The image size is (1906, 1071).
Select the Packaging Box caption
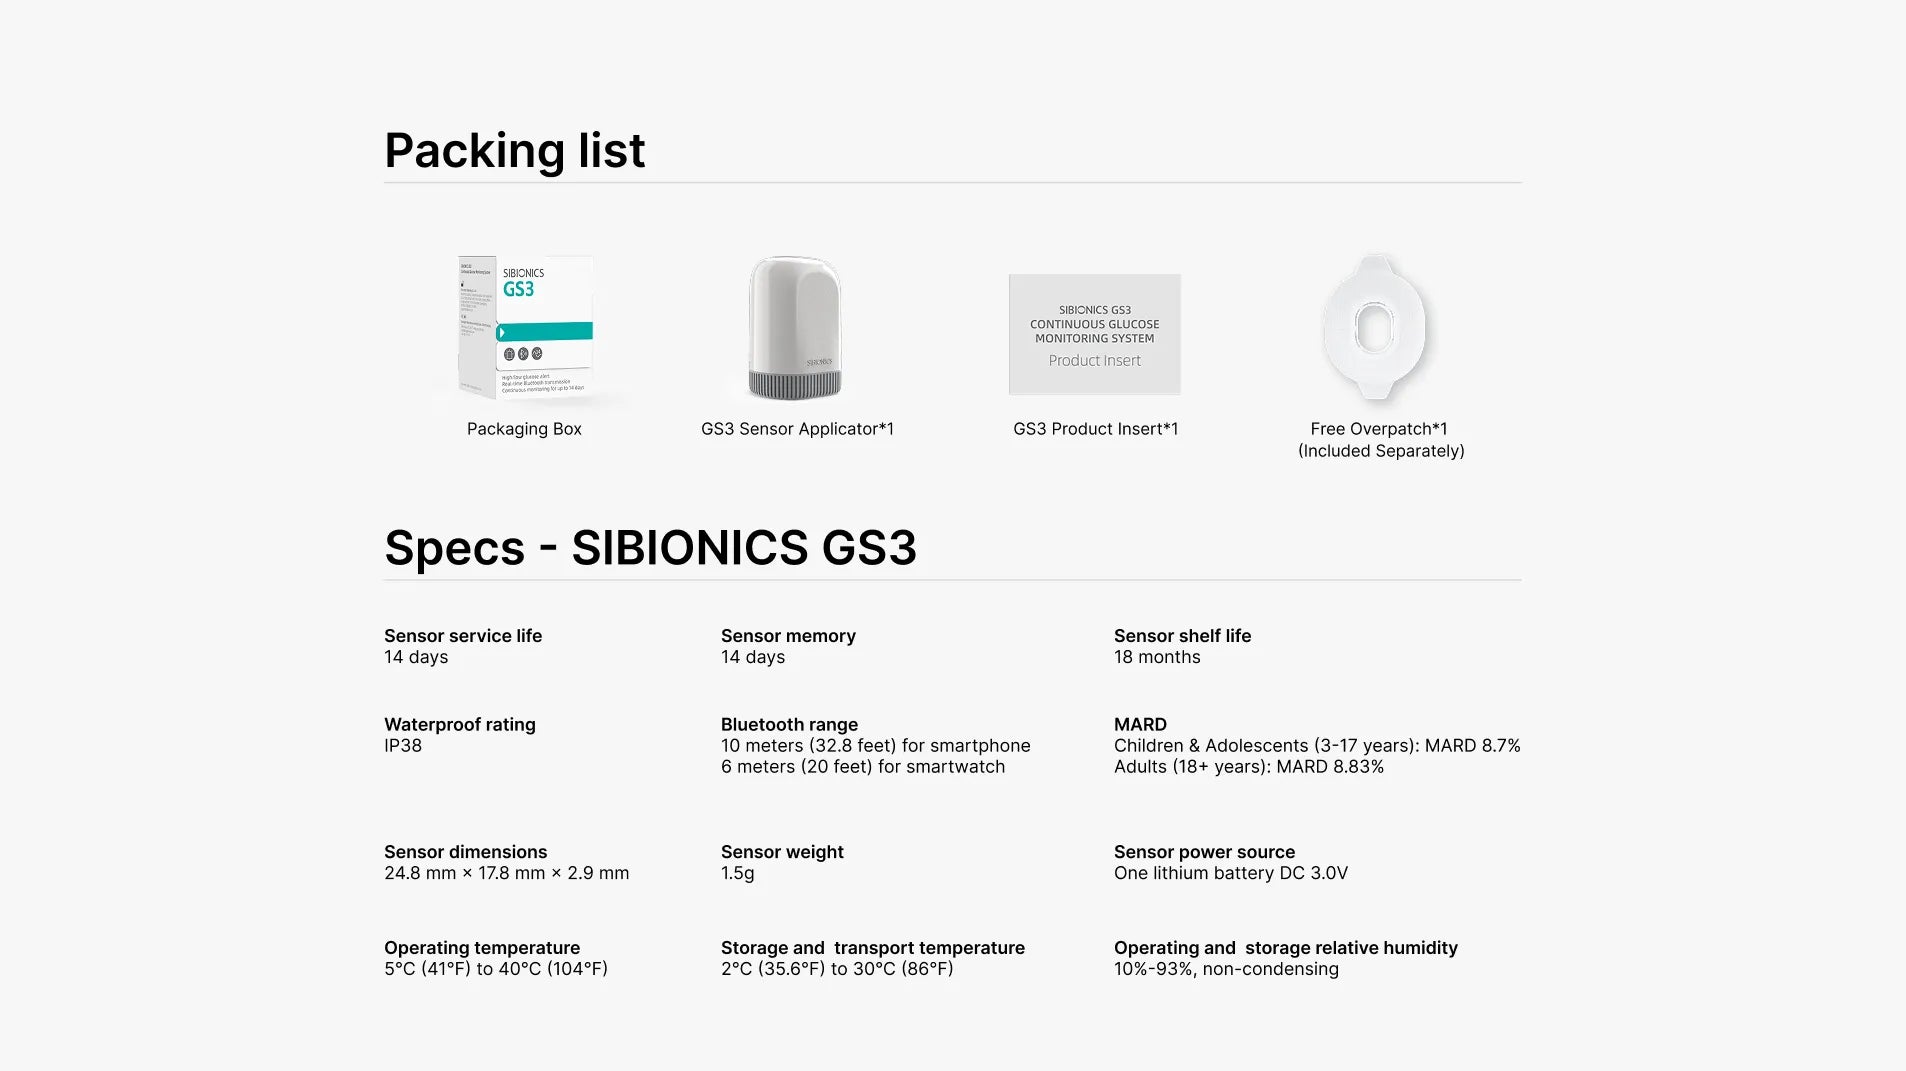(x=524, y=429)
